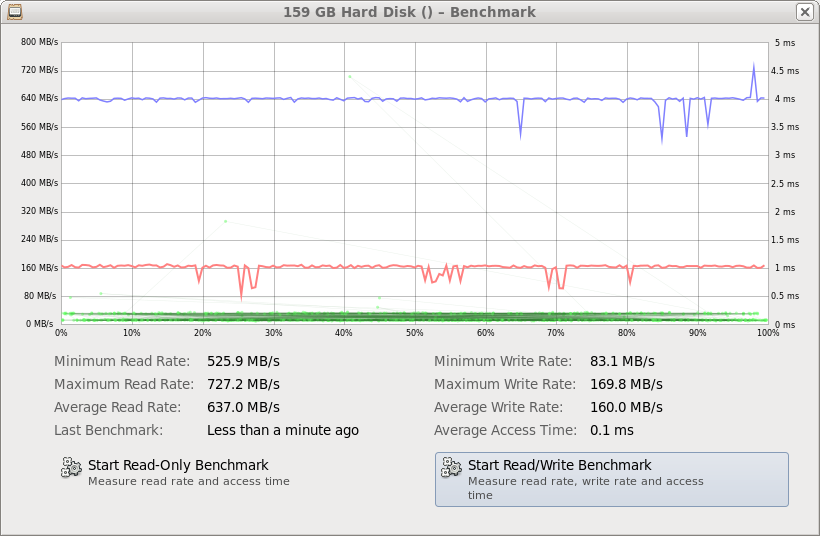This screenshot has height=536, width=820.
Task: Click the Average Access Time value 0.1 ms
Action: (610, 430)
